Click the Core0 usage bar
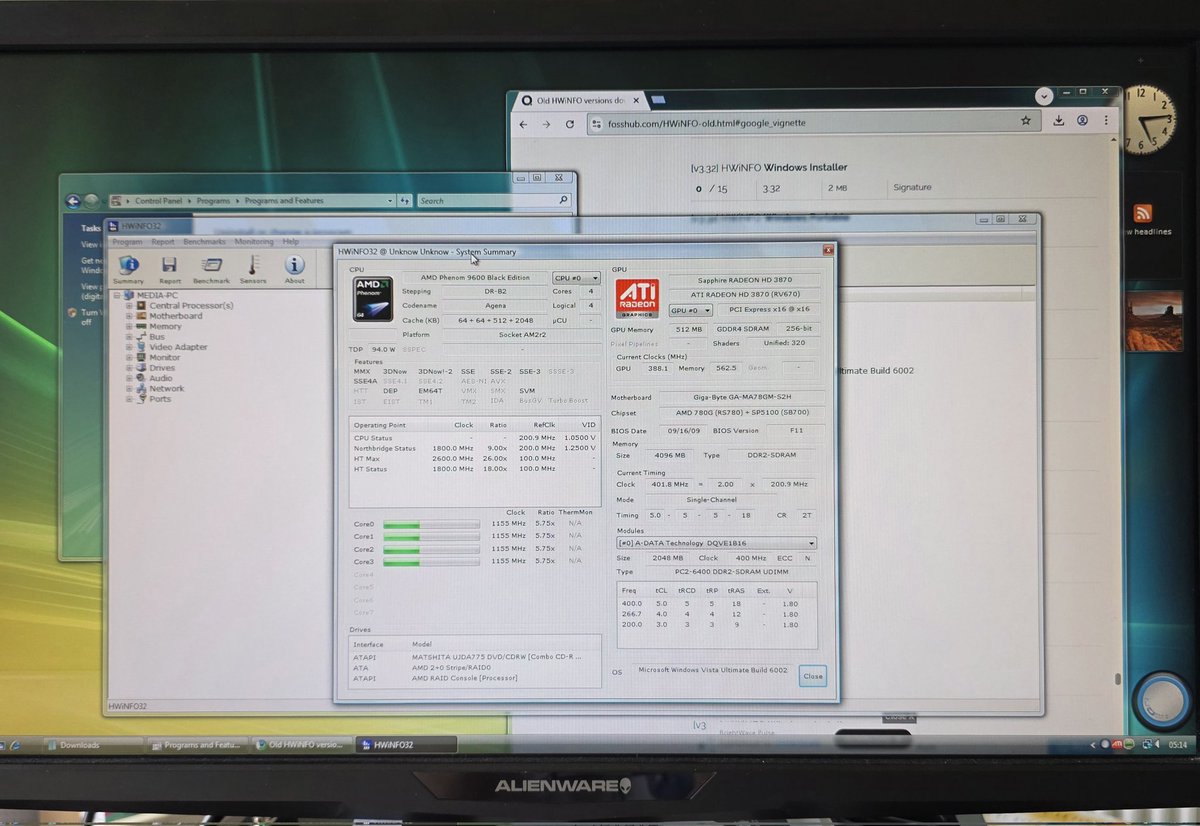 click(431, 524)
